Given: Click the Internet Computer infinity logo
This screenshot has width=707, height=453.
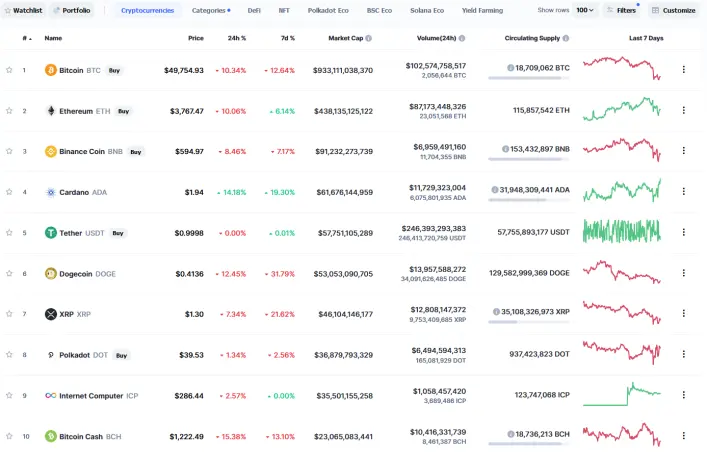Looking at the screenshot, I should tap(50, 396).
